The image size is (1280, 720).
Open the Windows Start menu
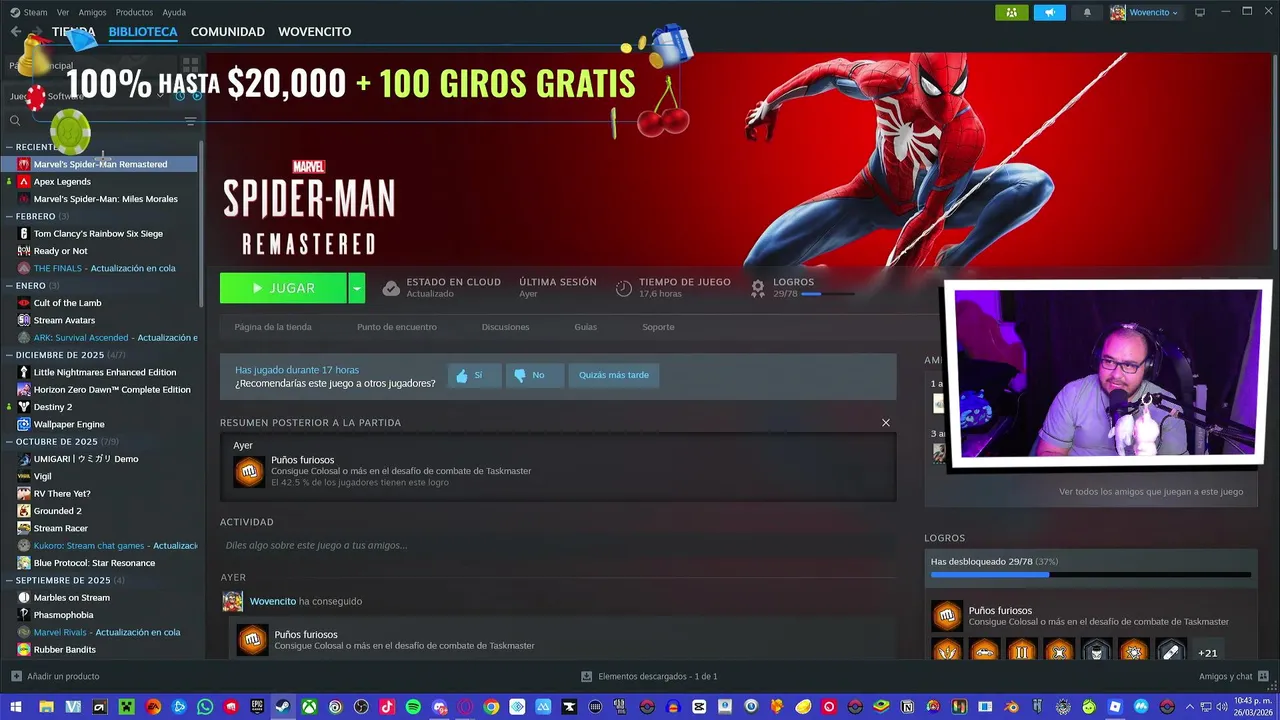pos(16,707)
